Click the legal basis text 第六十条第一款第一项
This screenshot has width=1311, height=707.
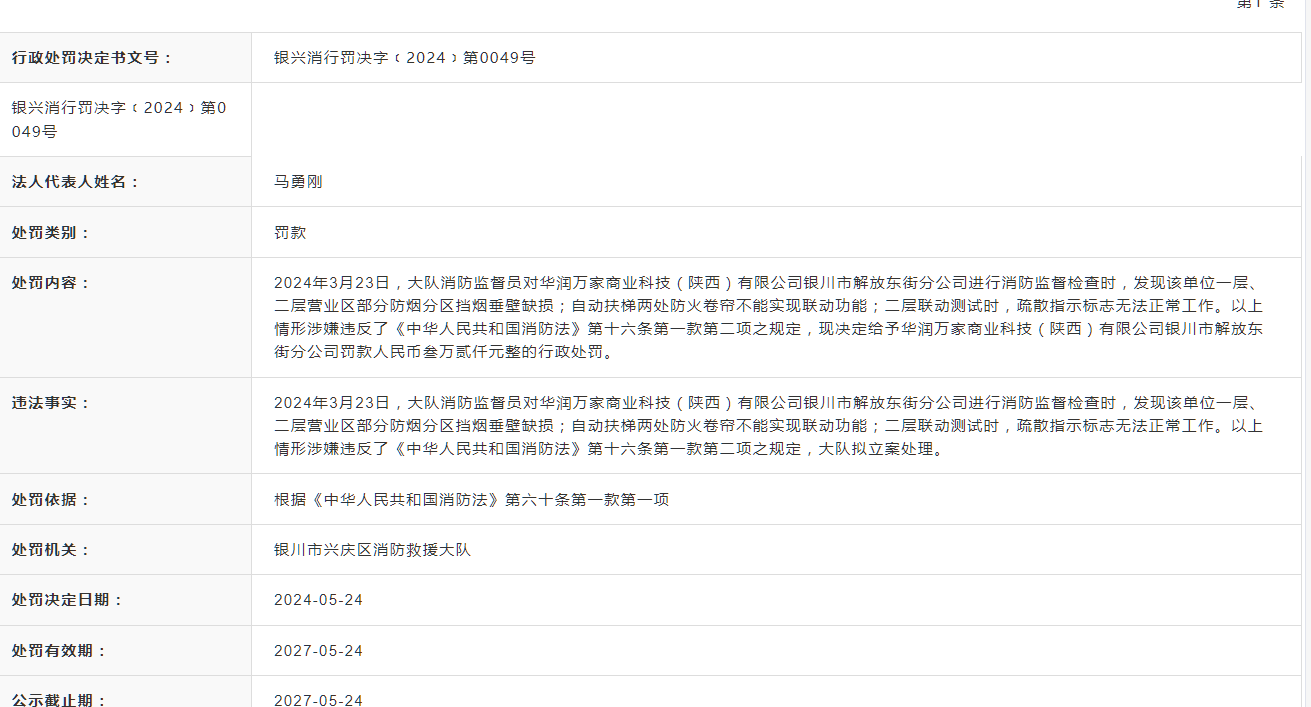point(471,500)
